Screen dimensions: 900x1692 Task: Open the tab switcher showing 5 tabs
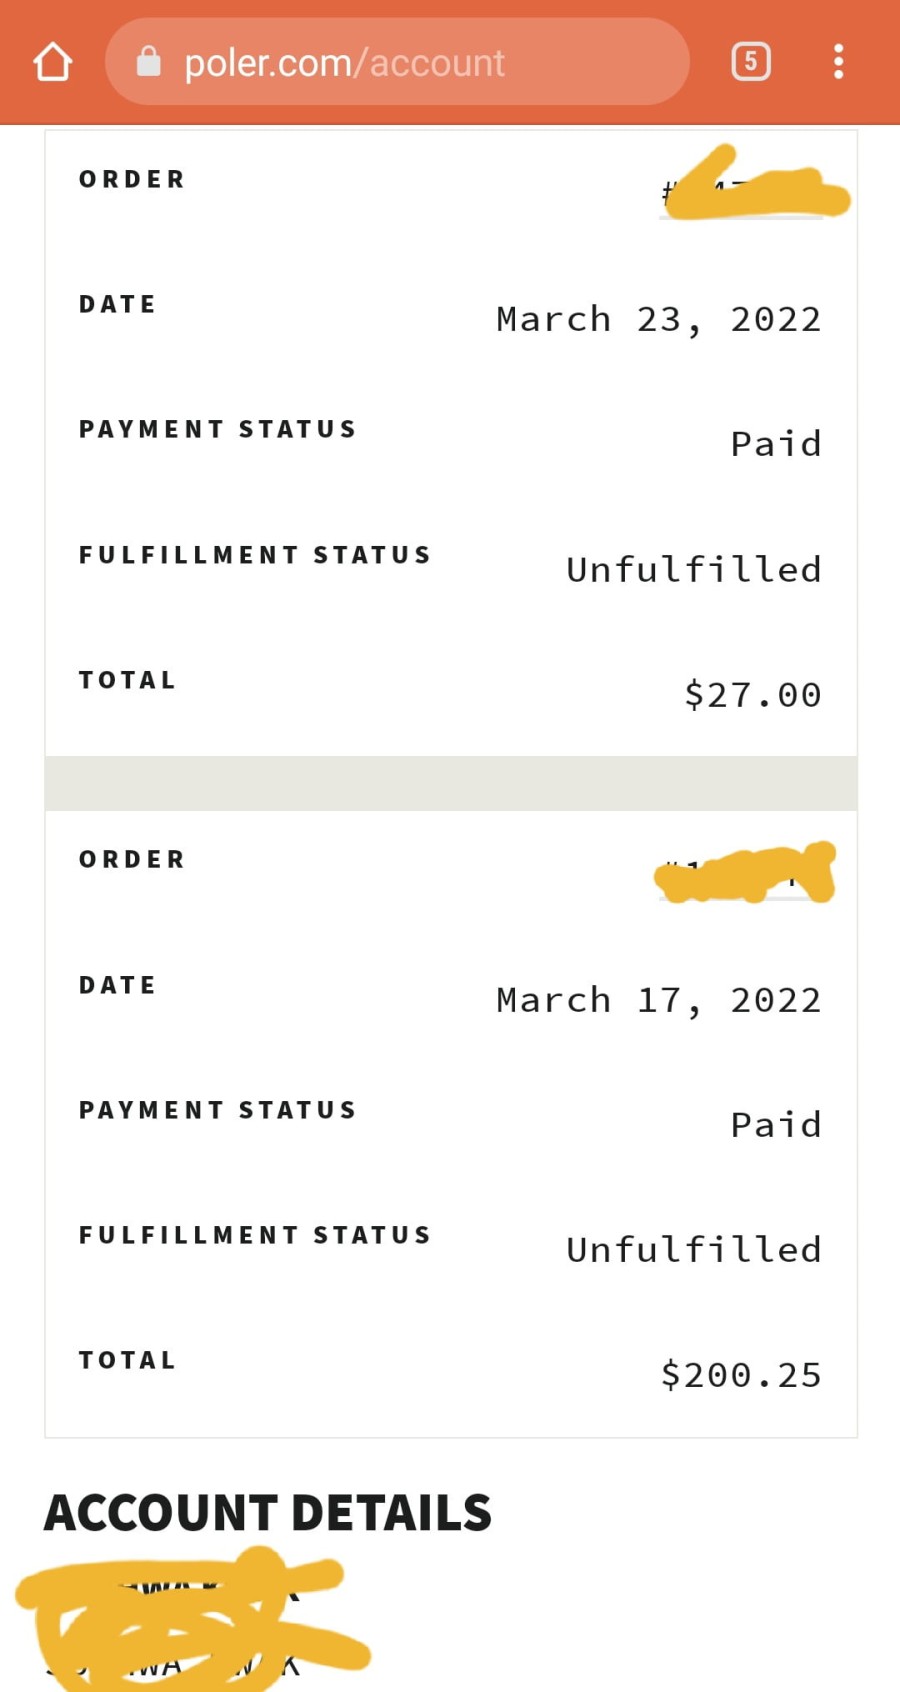point(751,62)
